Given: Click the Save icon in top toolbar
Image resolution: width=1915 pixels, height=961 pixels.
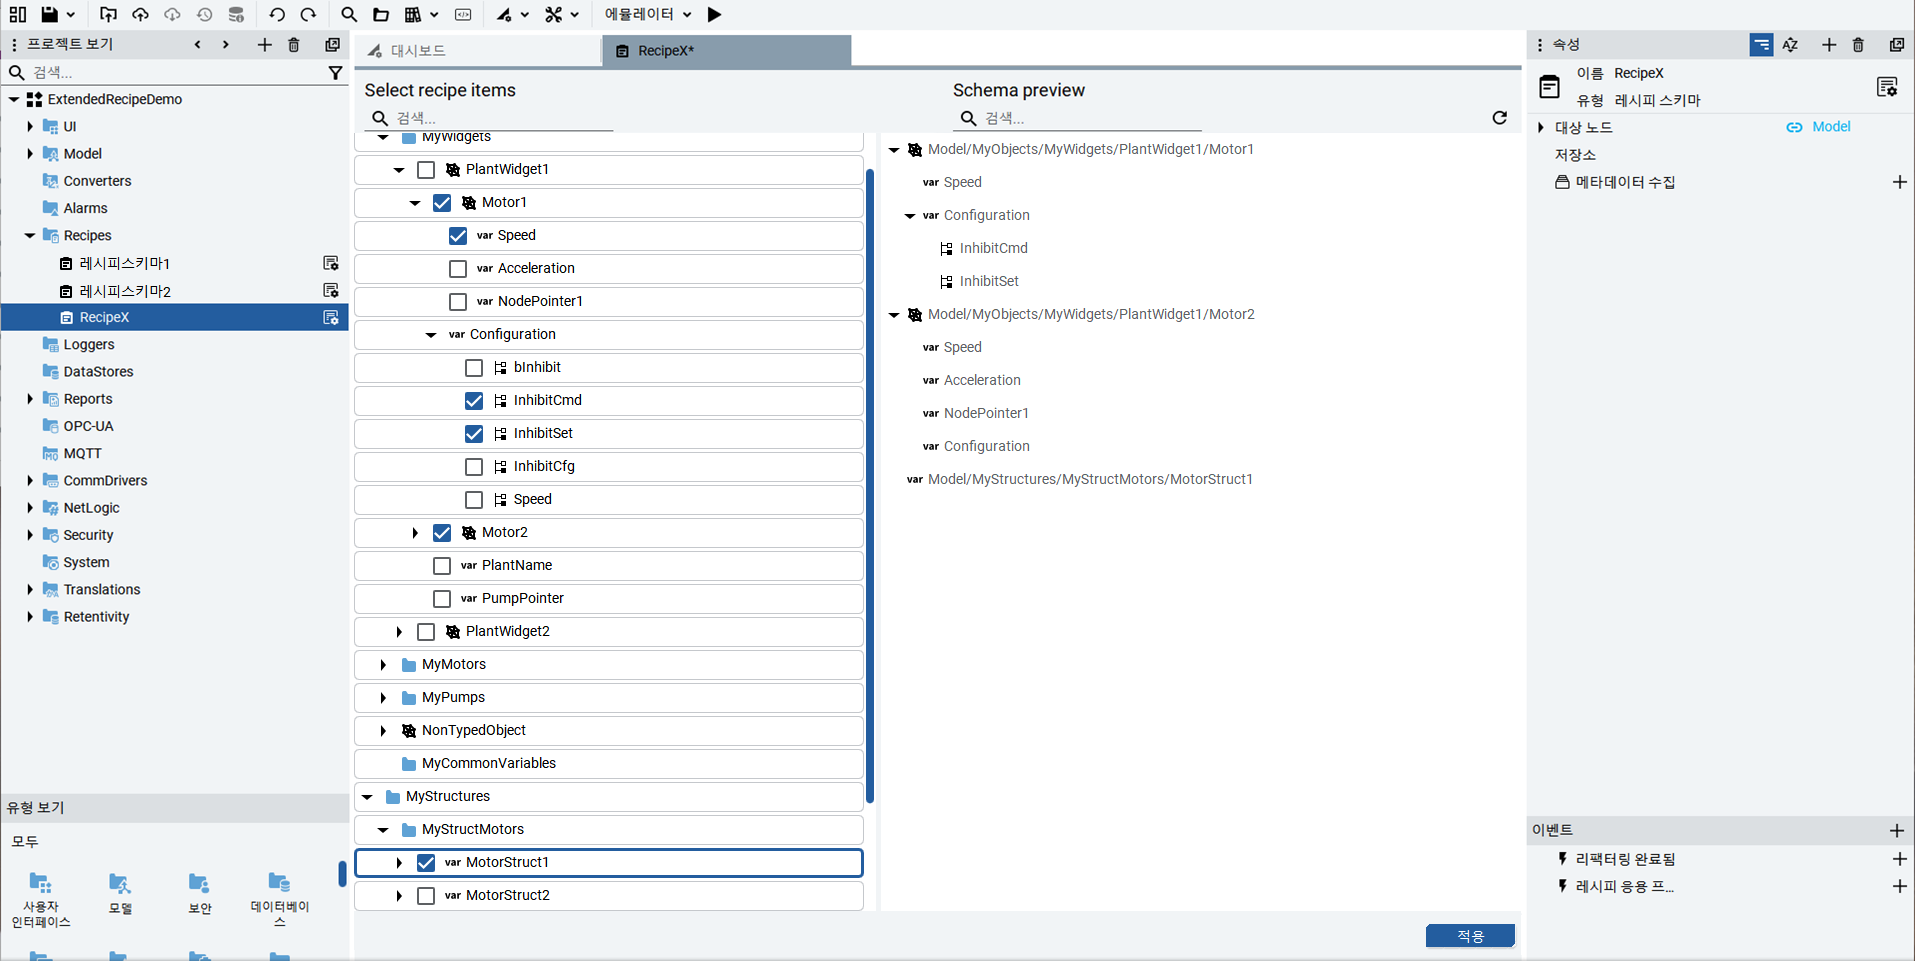Looking at the screenshot, I should coord(49,14).
